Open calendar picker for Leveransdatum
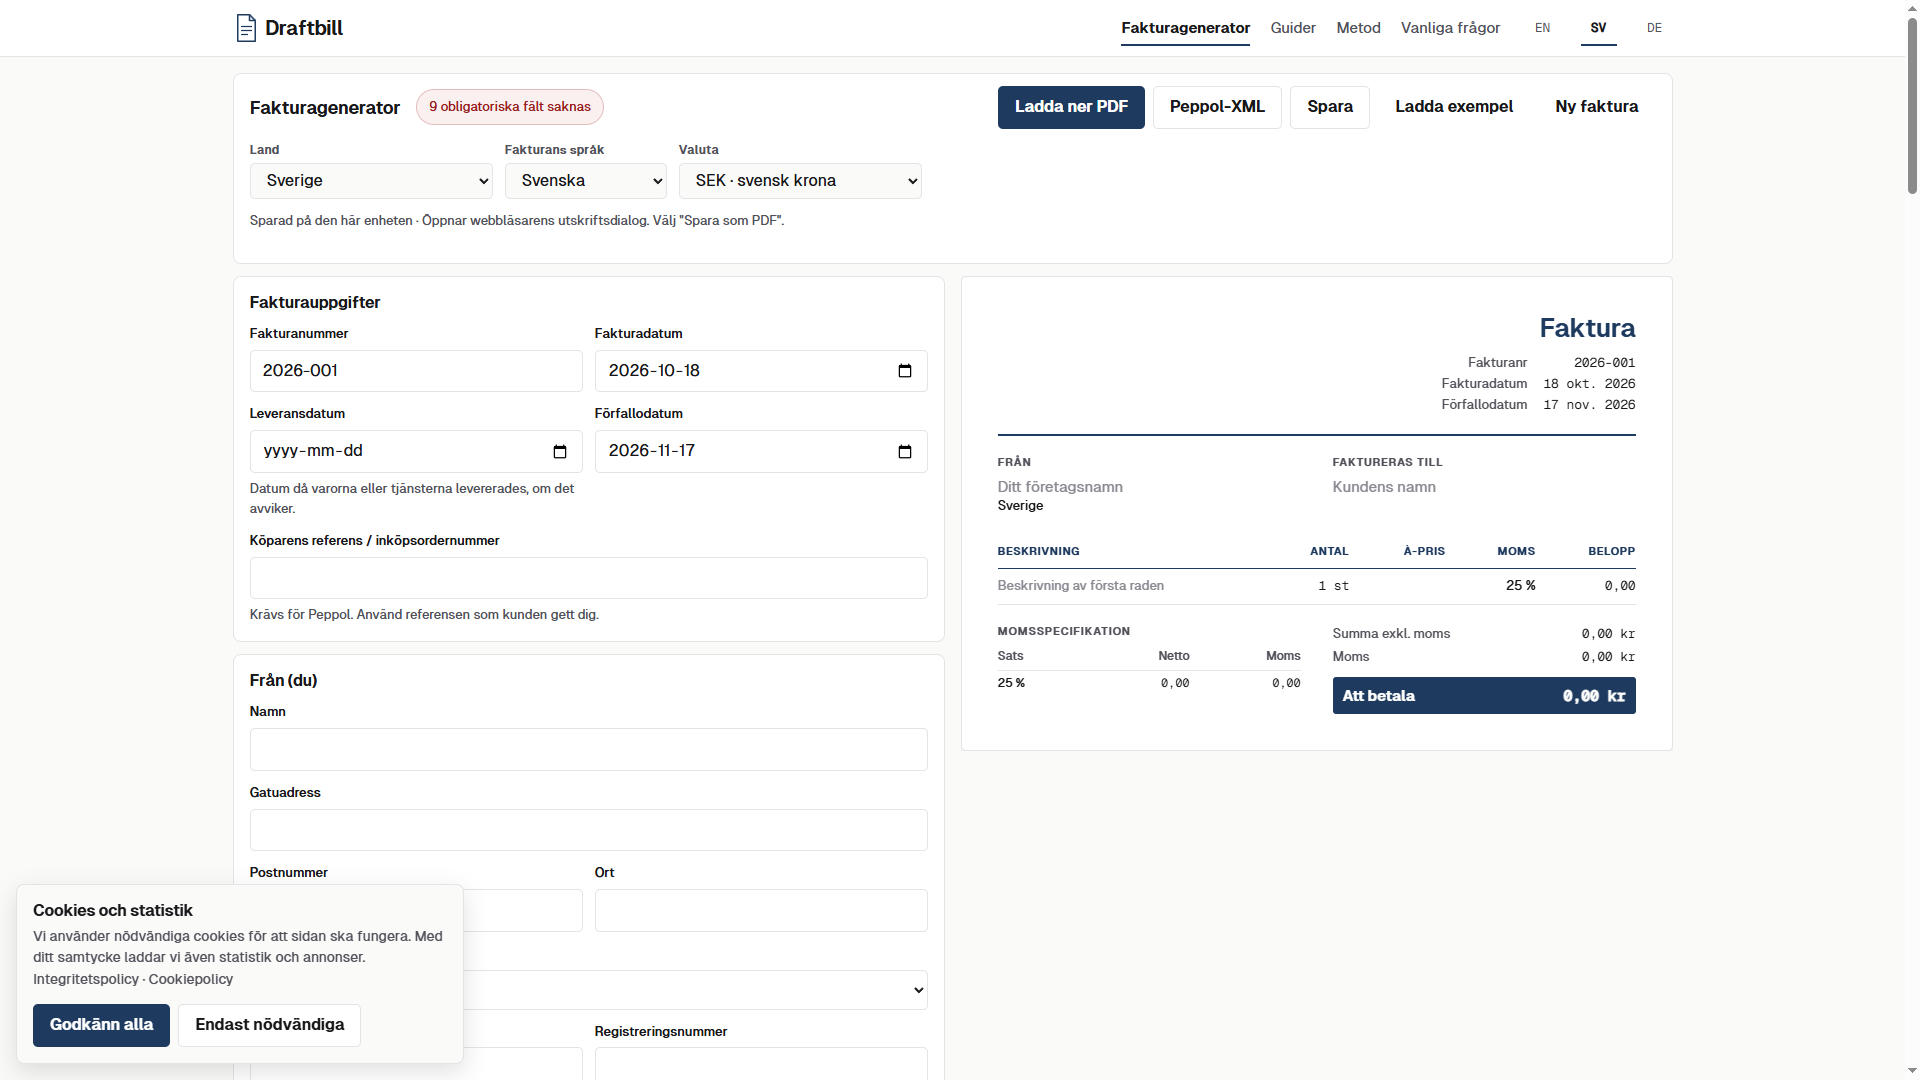This screenshot has height=1080, width=1920. coord(560,451)
